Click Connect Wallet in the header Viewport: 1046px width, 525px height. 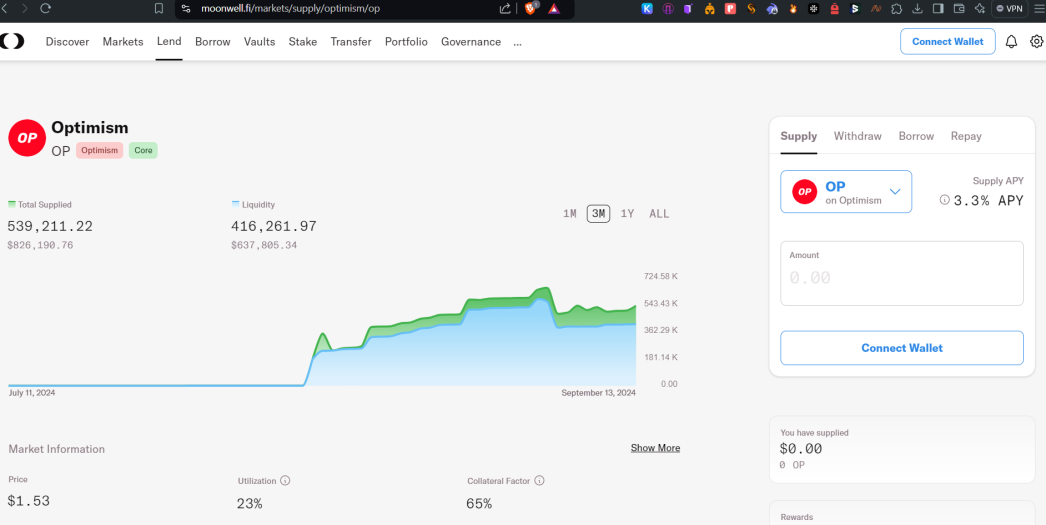[x=947, y=41]
